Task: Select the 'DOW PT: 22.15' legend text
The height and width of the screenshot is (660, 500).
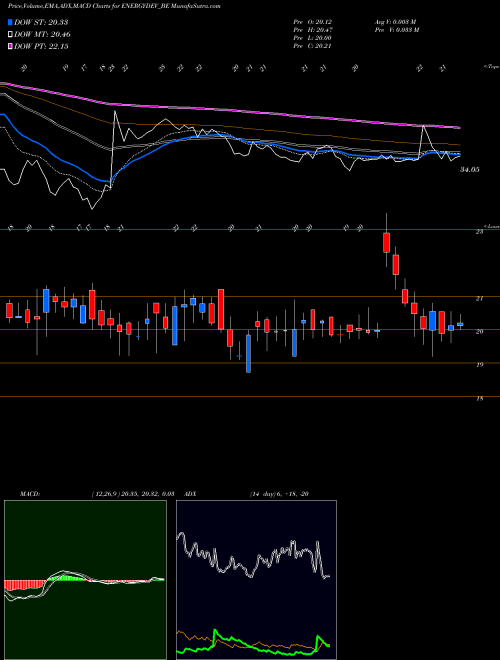Action: (x=42, y=46)
